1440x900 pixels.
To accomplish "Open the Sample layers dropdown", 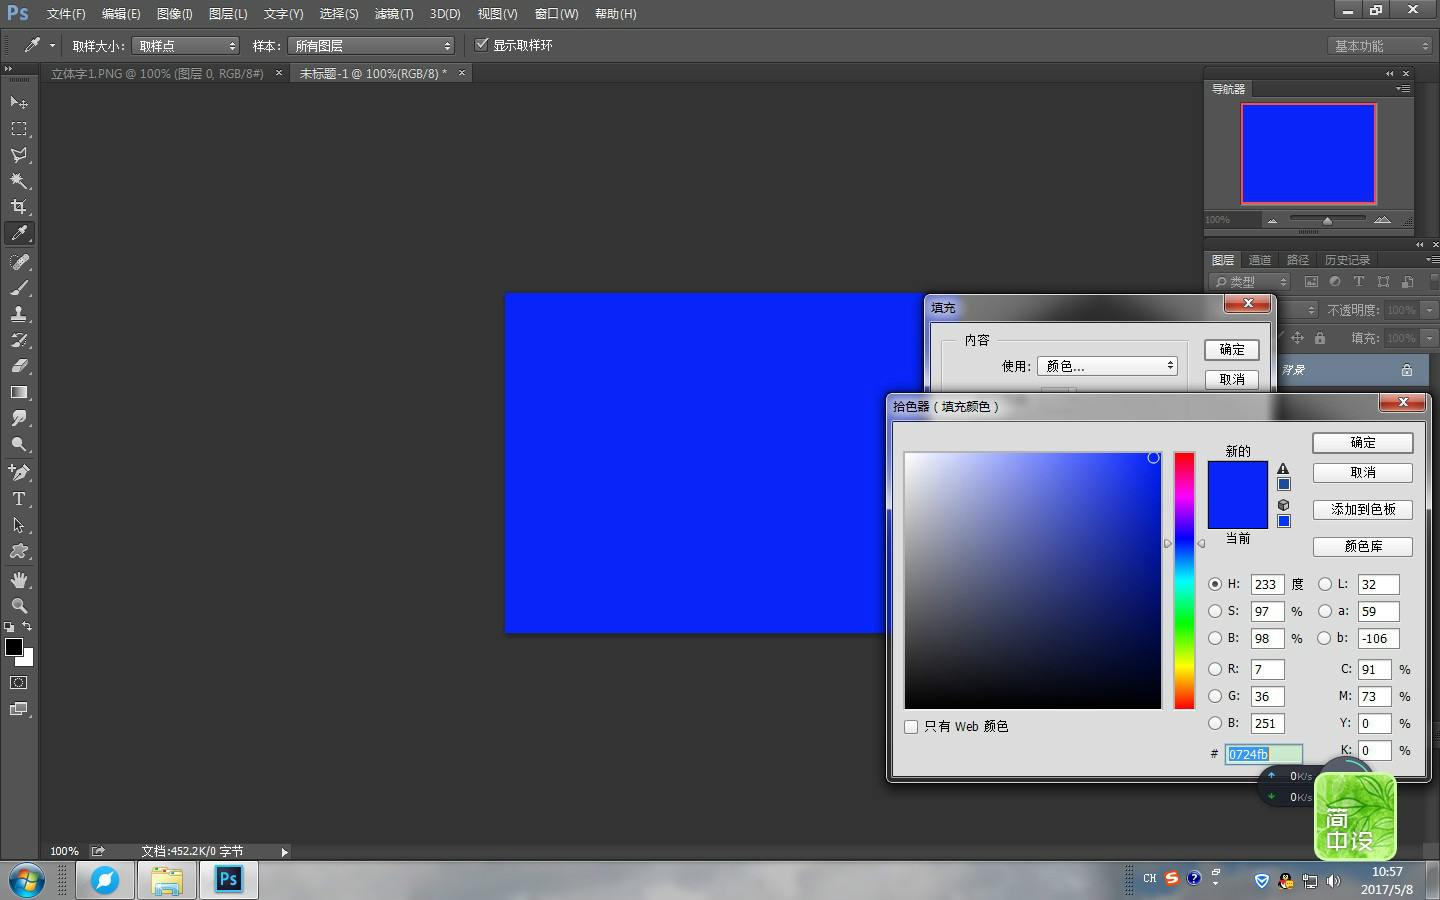I will pyautogui.click(x=371, y=46).
